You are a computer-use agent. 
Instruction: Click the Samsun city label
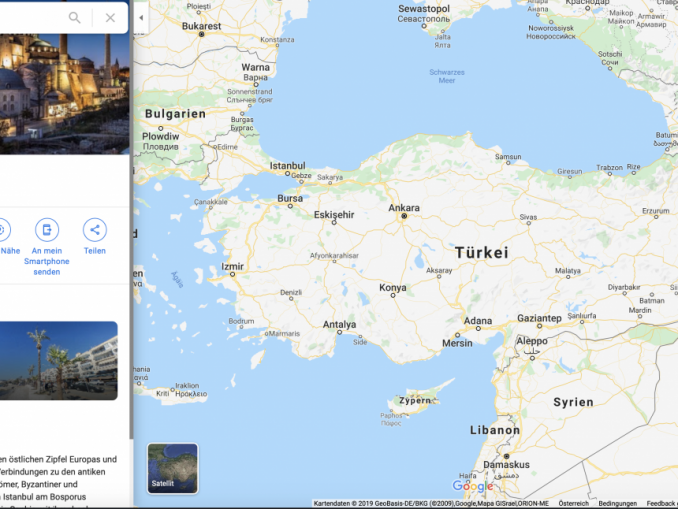508,157
